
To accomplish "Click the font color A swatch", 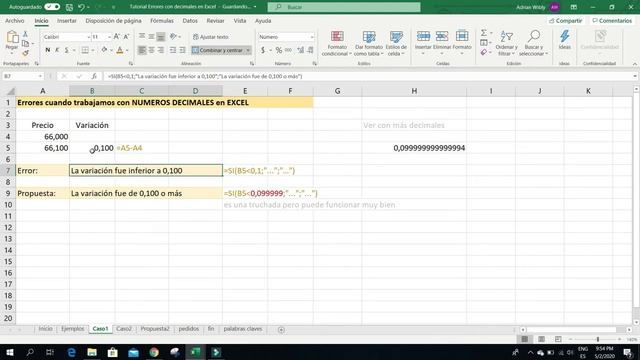I will click(x=120, y=50).
